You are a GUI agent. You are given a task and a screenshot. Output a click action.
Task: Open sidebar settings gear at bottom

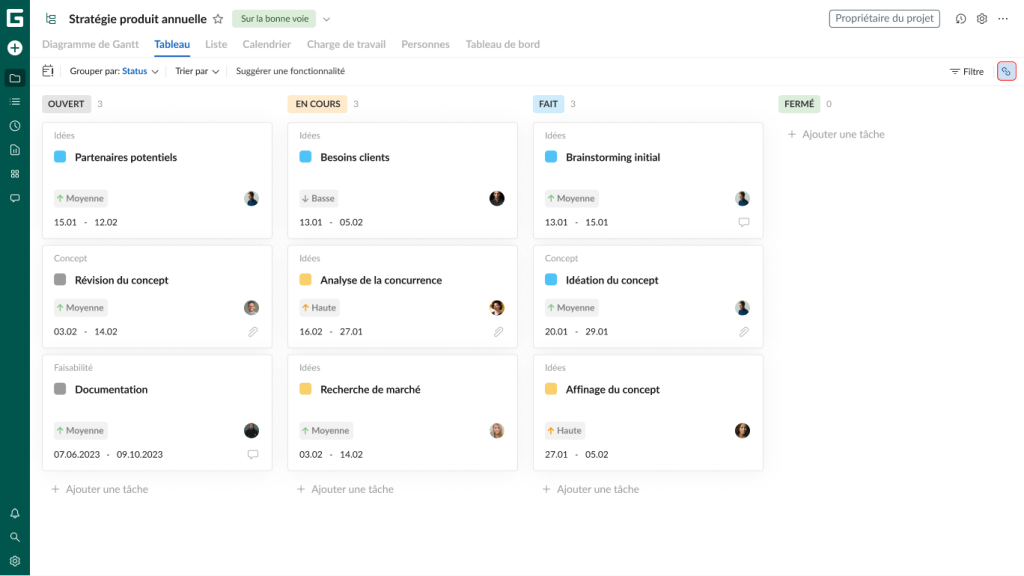pyautogui.click(x=14, y=561)
